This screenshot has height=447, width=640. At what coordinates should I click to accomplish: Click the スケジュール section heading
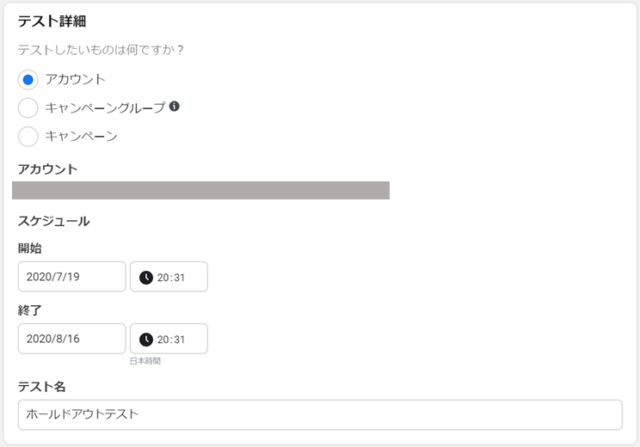(x=54, y=220)
